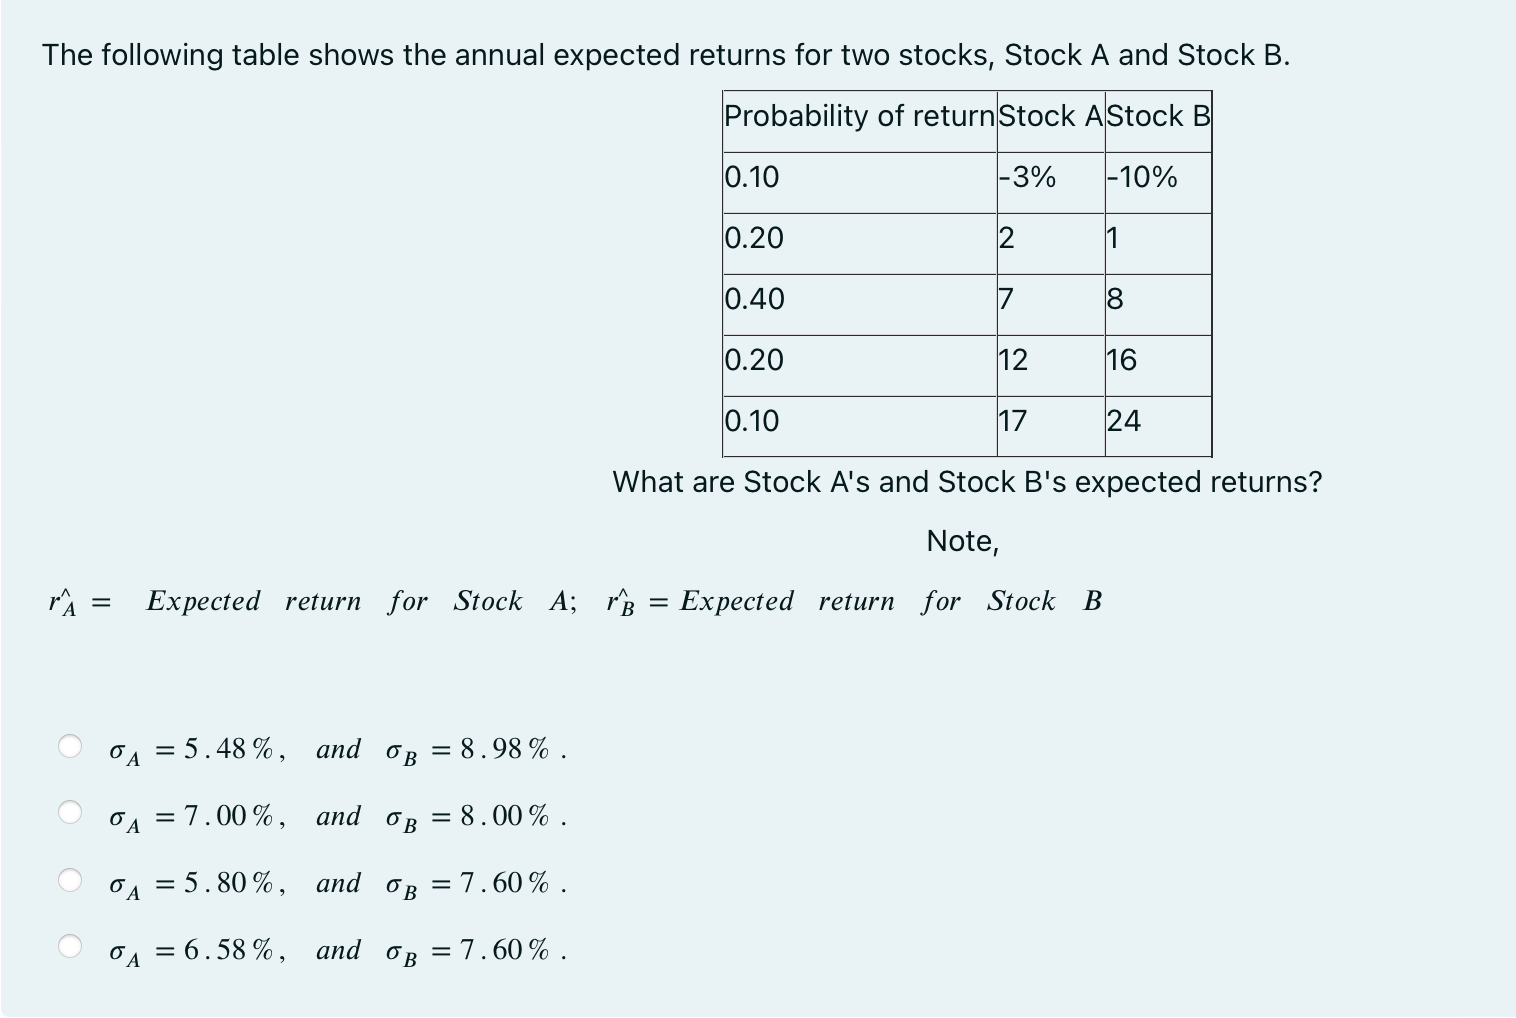
Task: Click the 'Stock B' column header
Action: (1156, 117)
